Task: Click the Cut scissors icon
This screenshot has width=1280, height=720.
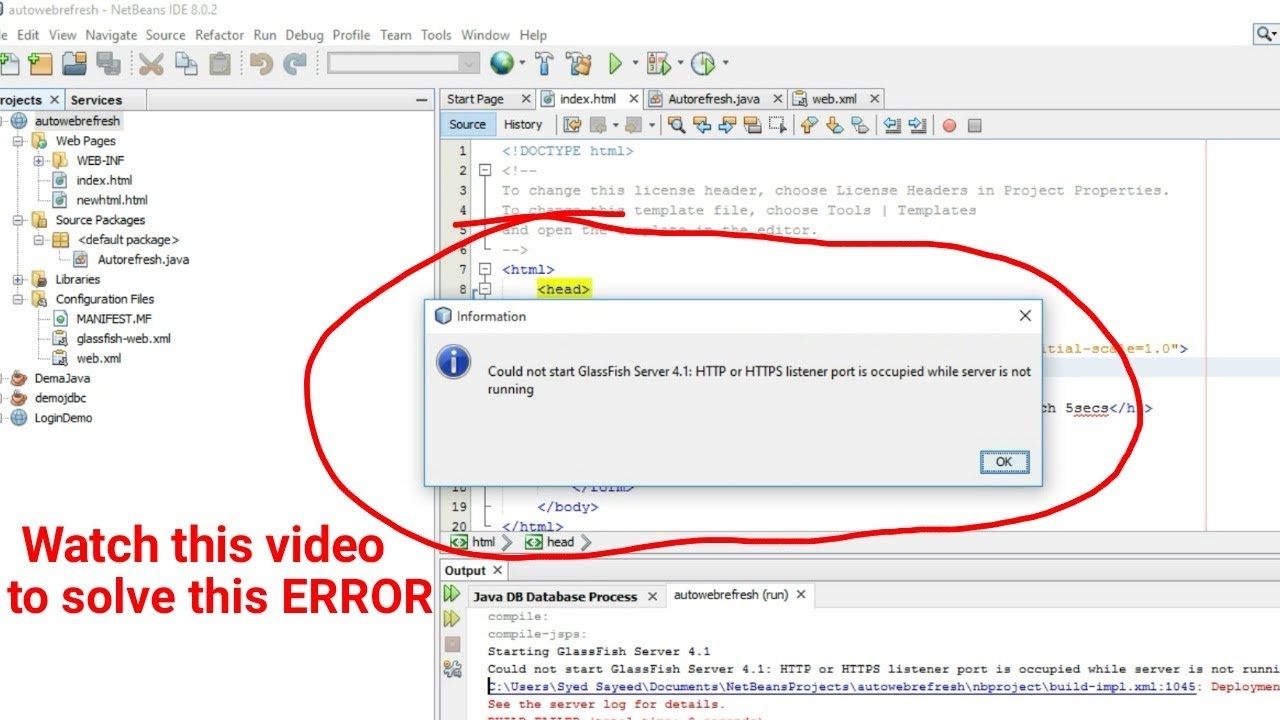Action: coord(151,64)
